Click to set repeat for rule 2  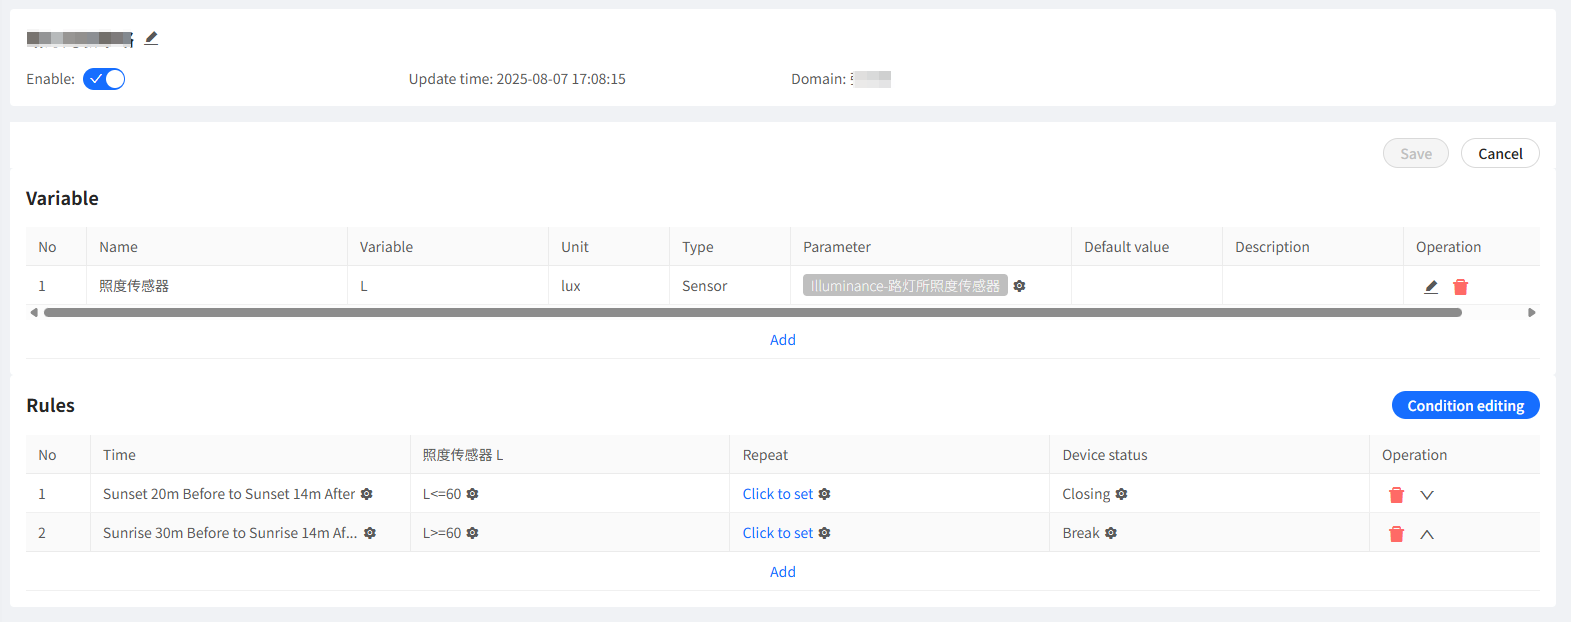(x=778, y=533)
